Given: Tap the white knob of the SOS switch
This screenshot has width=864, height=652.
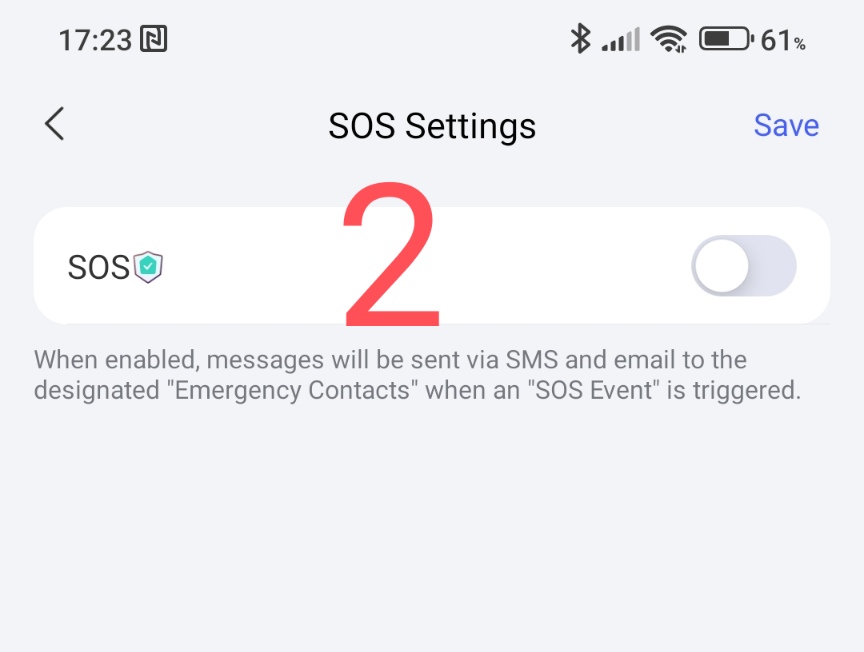Looking at the screenshot, I should click(x=722, y=266).
